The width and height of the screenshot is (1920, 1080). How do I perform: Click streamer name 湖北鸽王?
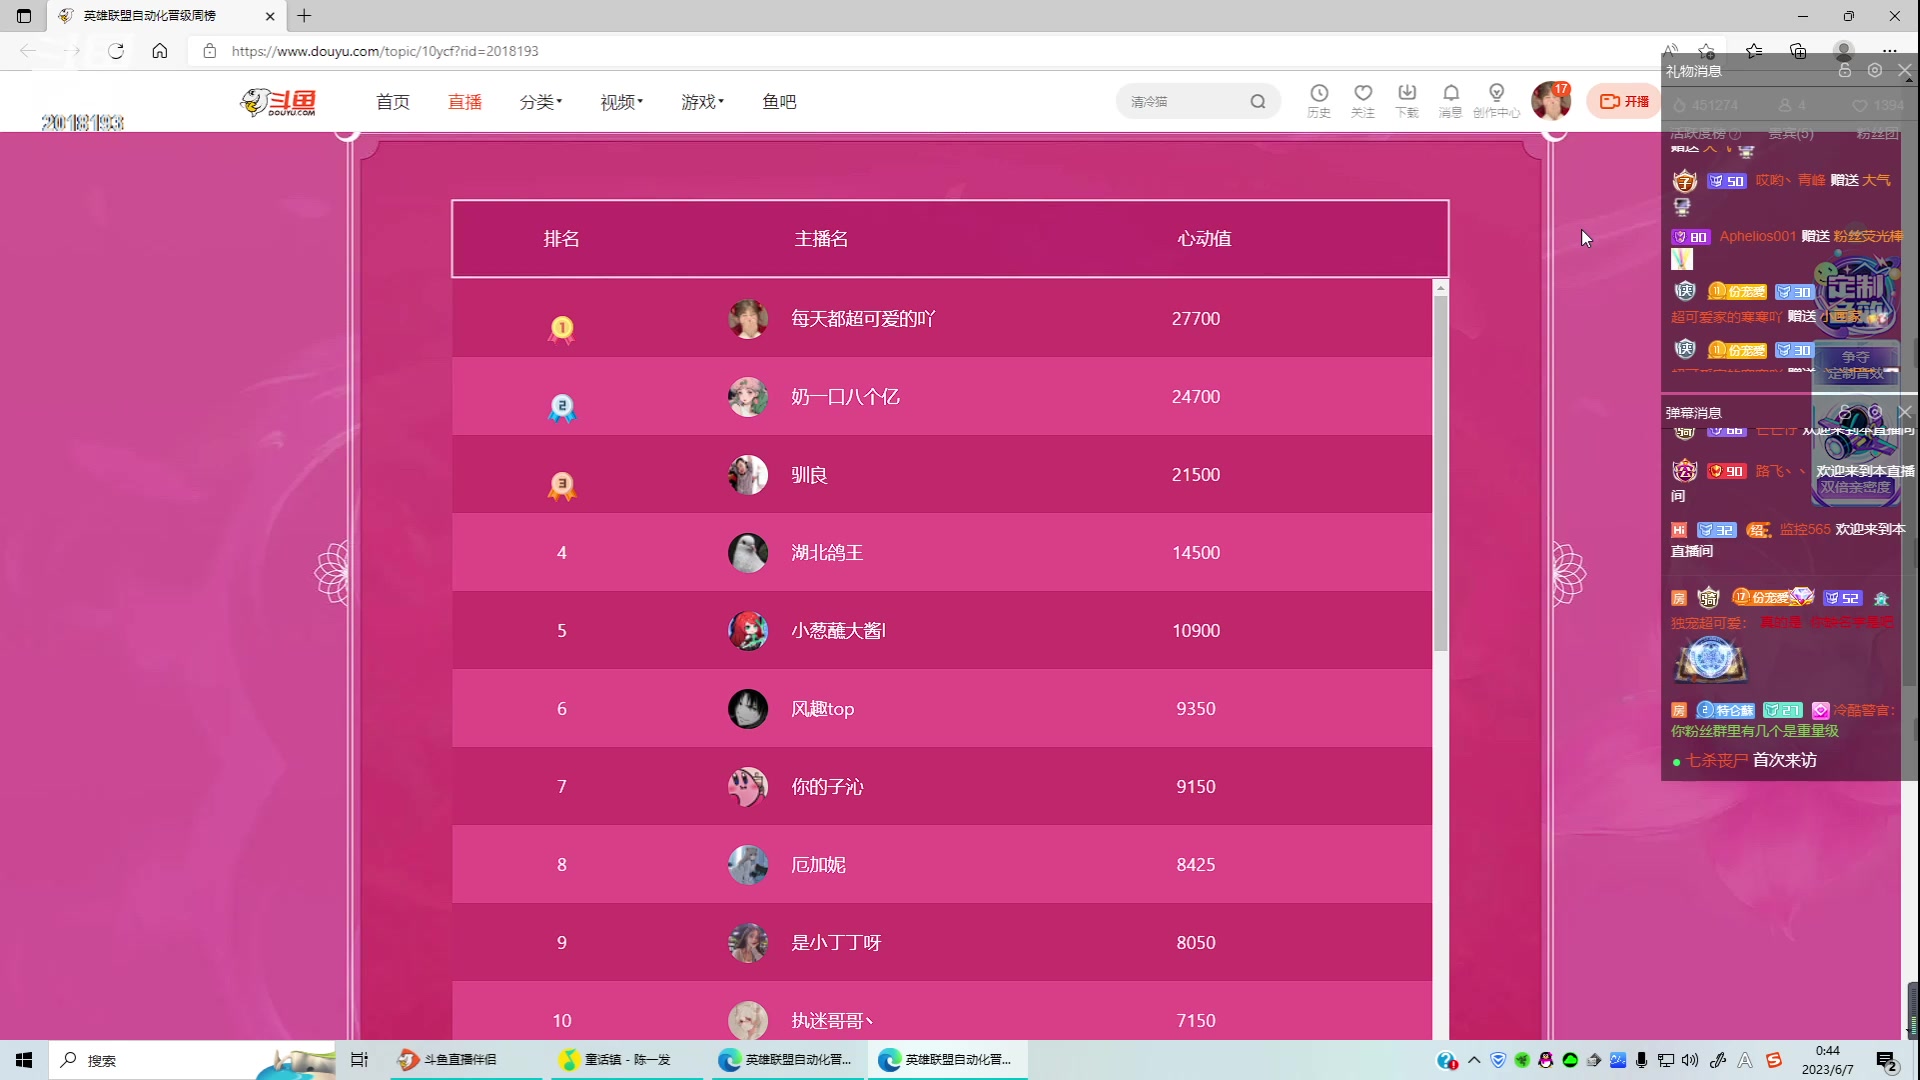click(x=827, y=553)
